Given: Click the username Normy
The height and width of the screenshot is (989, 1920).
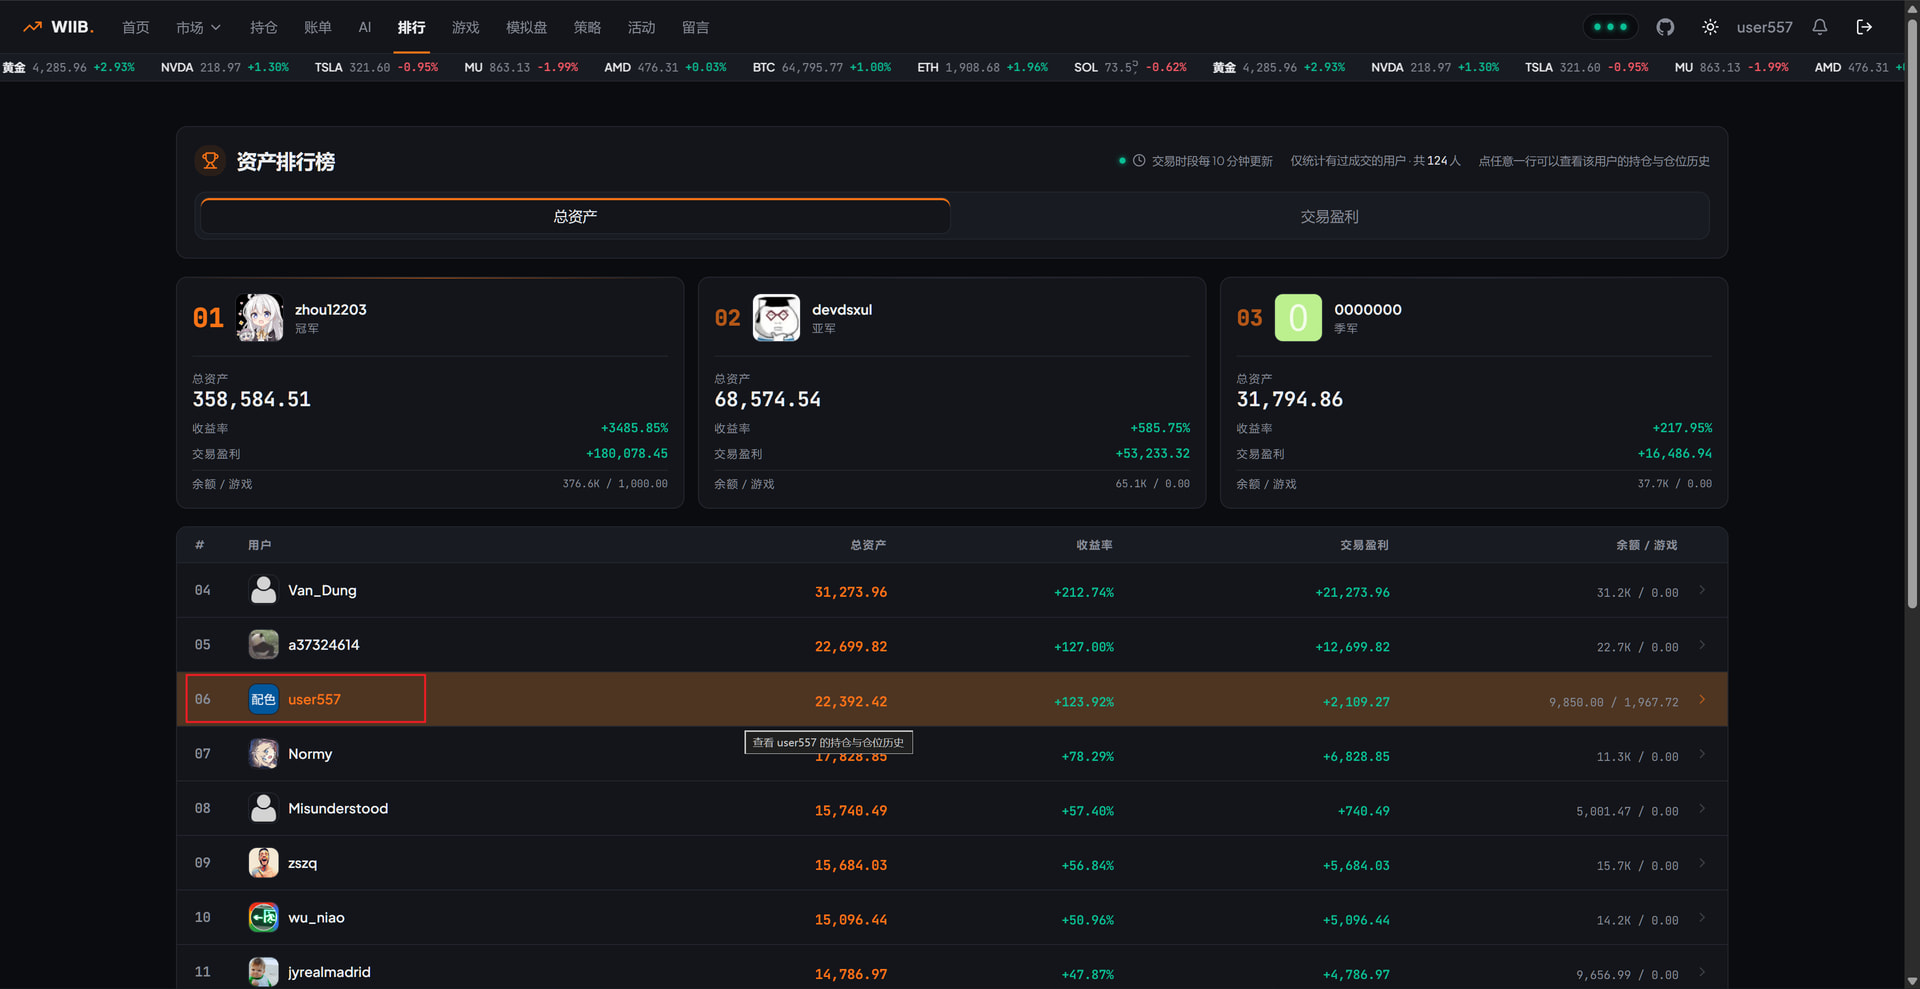Looking at the screenshot, I should coord(310,754).
